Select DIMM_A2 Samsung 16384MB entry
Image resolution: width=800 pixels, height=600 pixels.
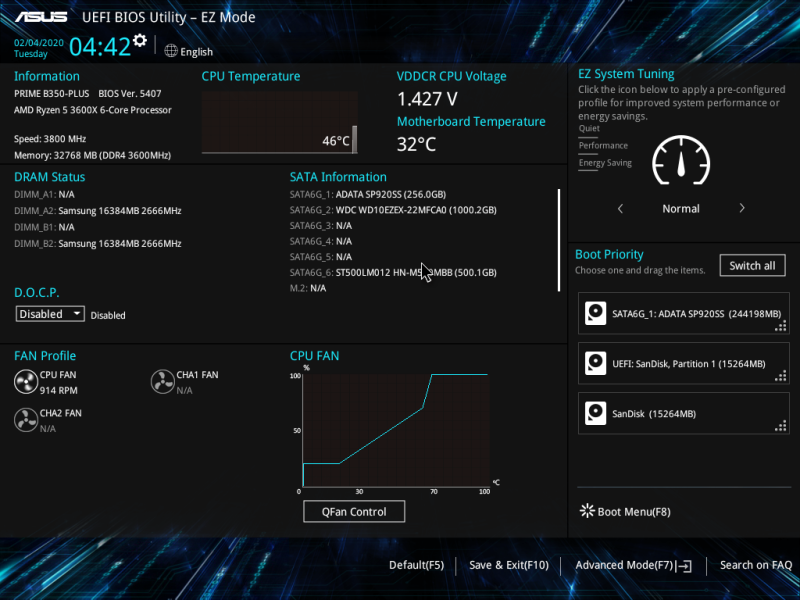[97, 211]
